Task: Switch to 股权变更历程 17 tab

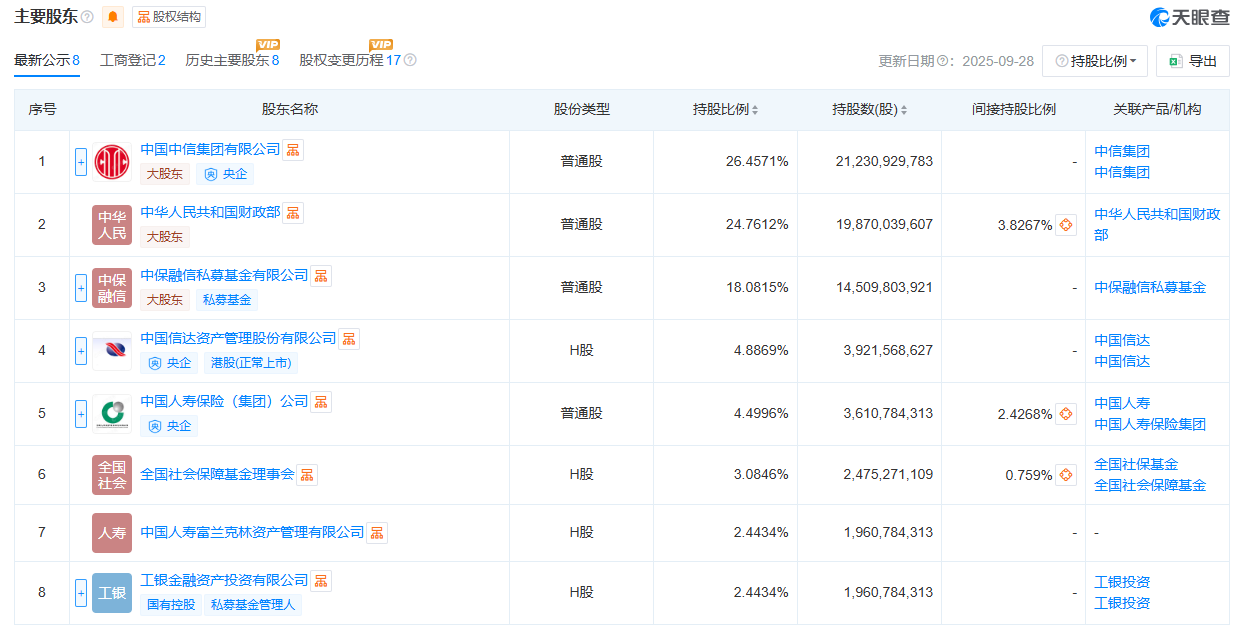Action: coord(350,60)
